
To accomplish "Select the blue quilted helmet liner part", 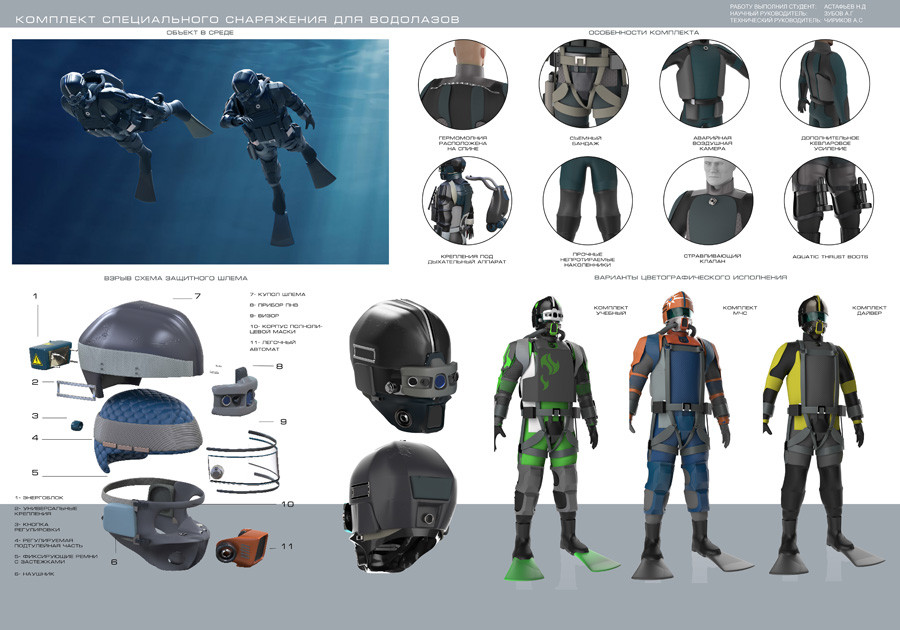I will [149, 429].
